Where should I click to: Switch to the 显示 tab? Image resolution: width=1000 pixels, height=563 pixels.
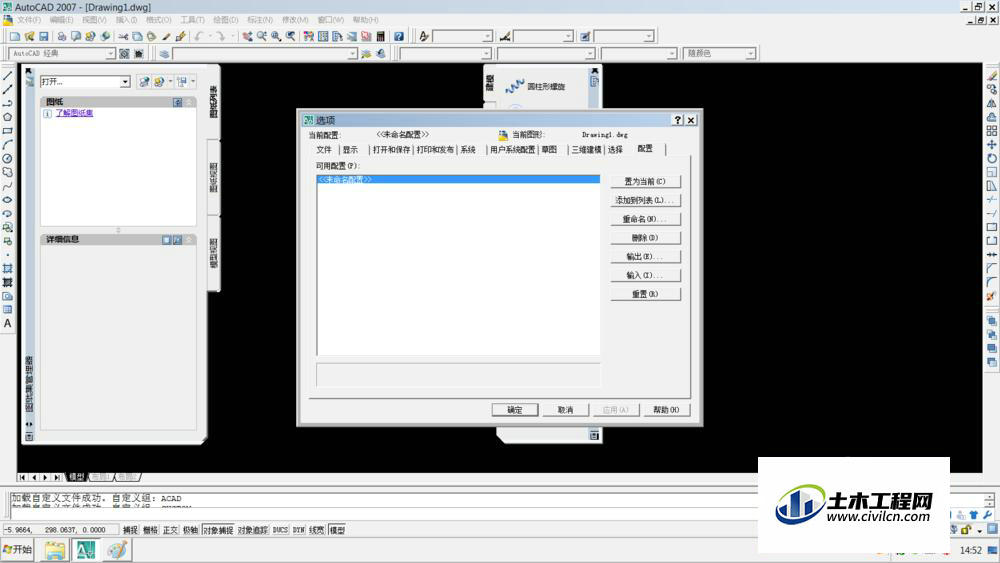[350, 150]
